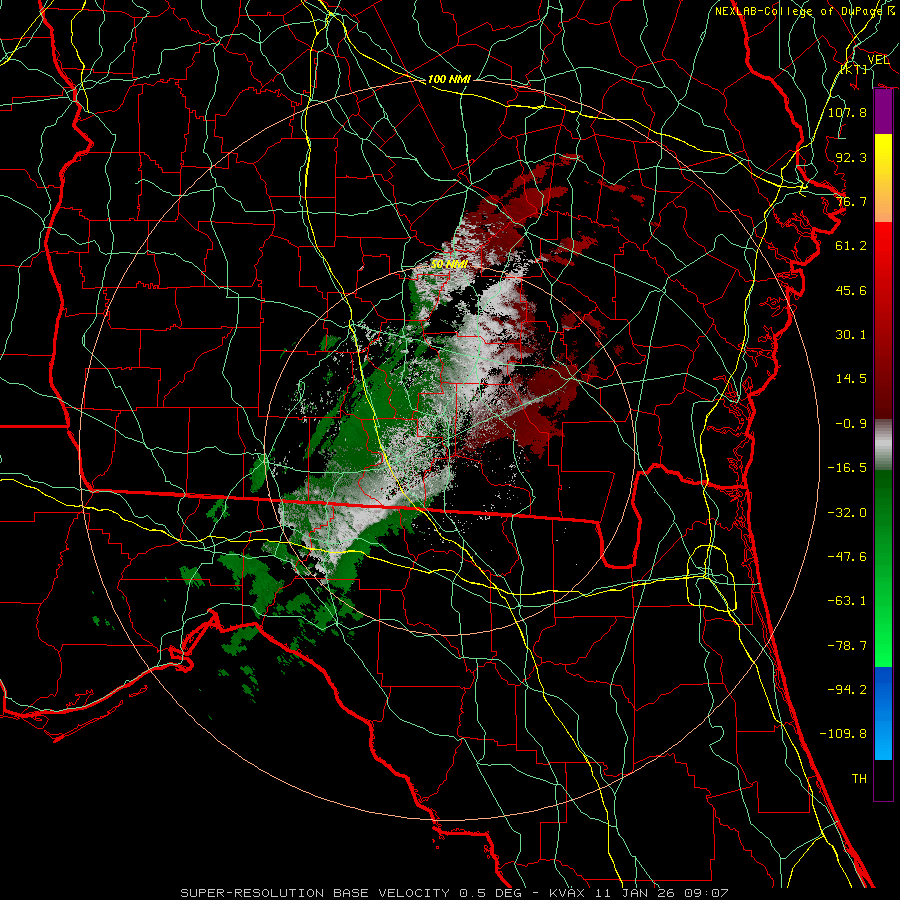This screenshot has height=900, width=900.
Task: Click the -47.6 legend value
Action: click(x=847, y=557)
